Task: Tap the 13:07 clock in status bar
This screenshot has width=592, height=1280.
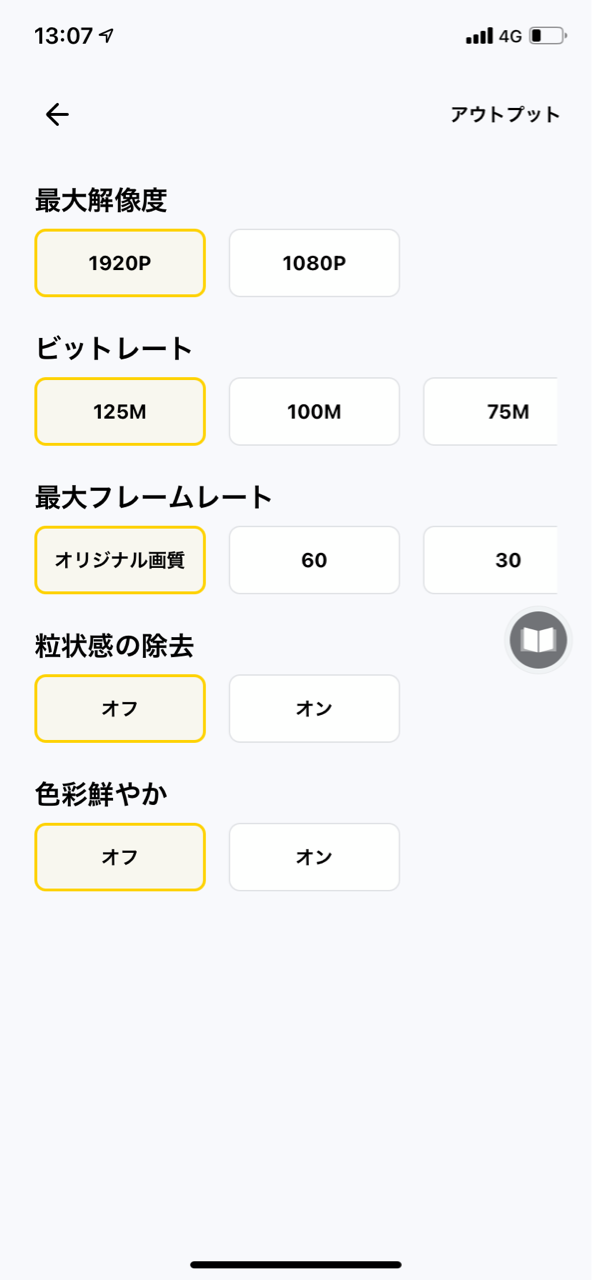Action: [63, 36]
